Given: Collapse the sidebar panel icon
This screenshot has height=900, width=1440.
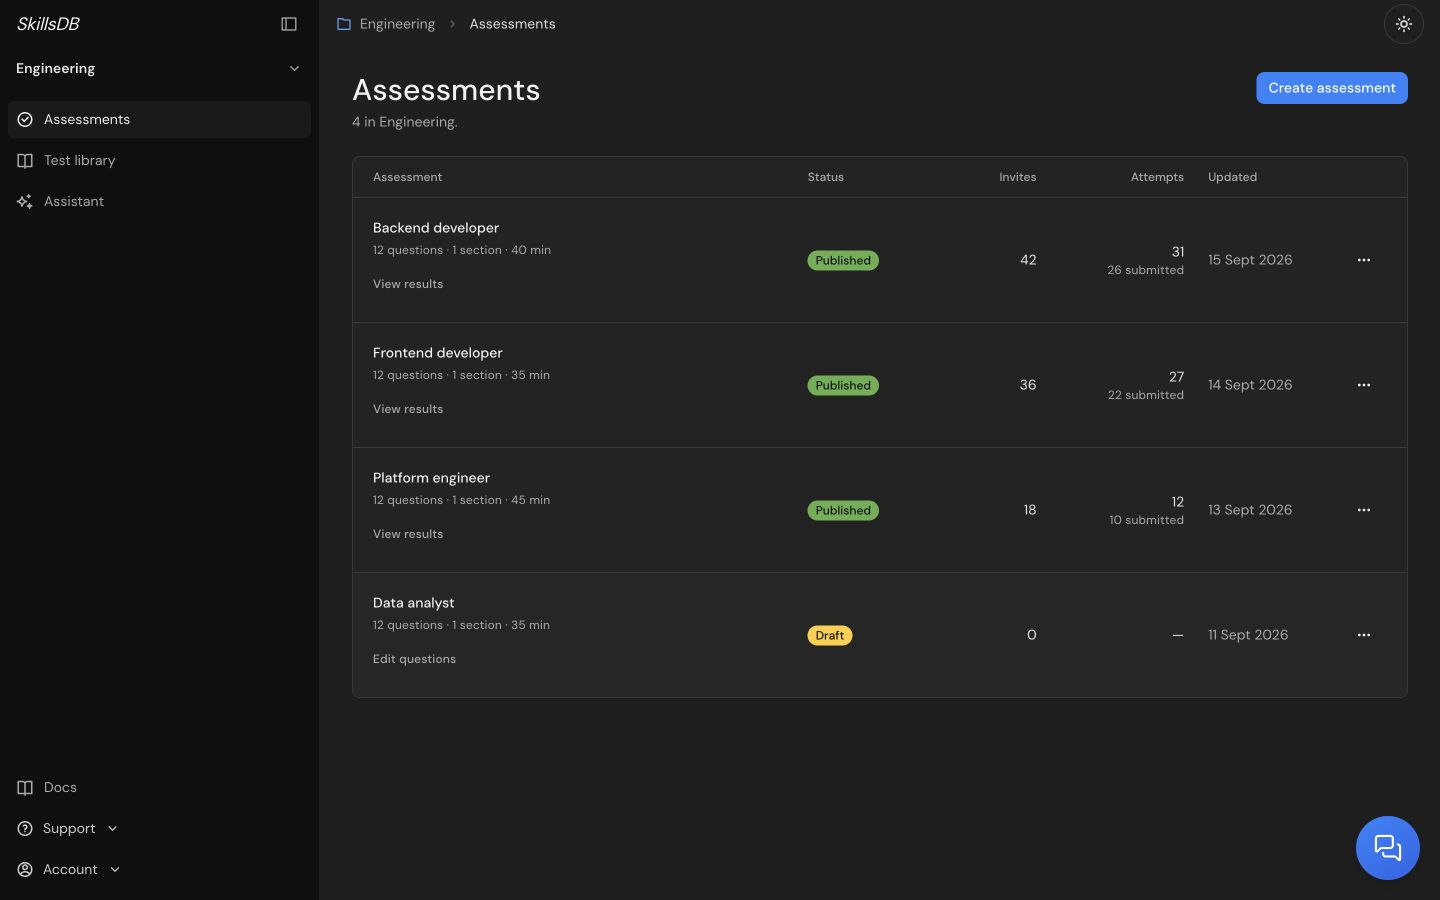Looking at the screenshot, I should (289, 24).
